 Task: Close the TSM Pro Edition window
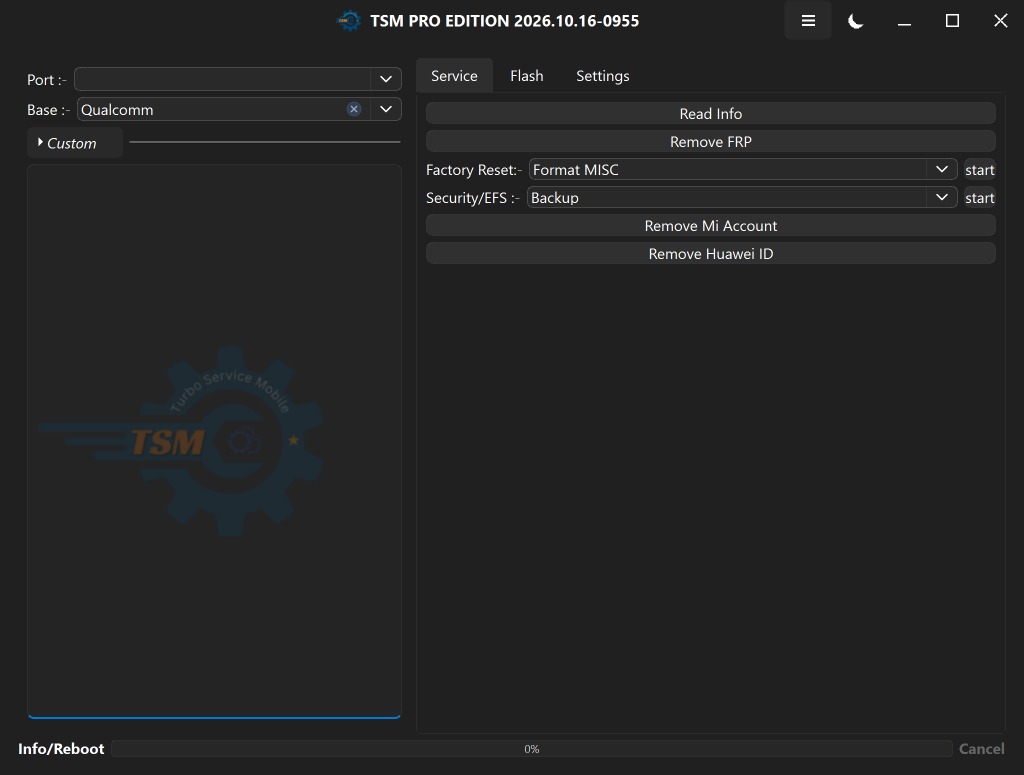1000,21
